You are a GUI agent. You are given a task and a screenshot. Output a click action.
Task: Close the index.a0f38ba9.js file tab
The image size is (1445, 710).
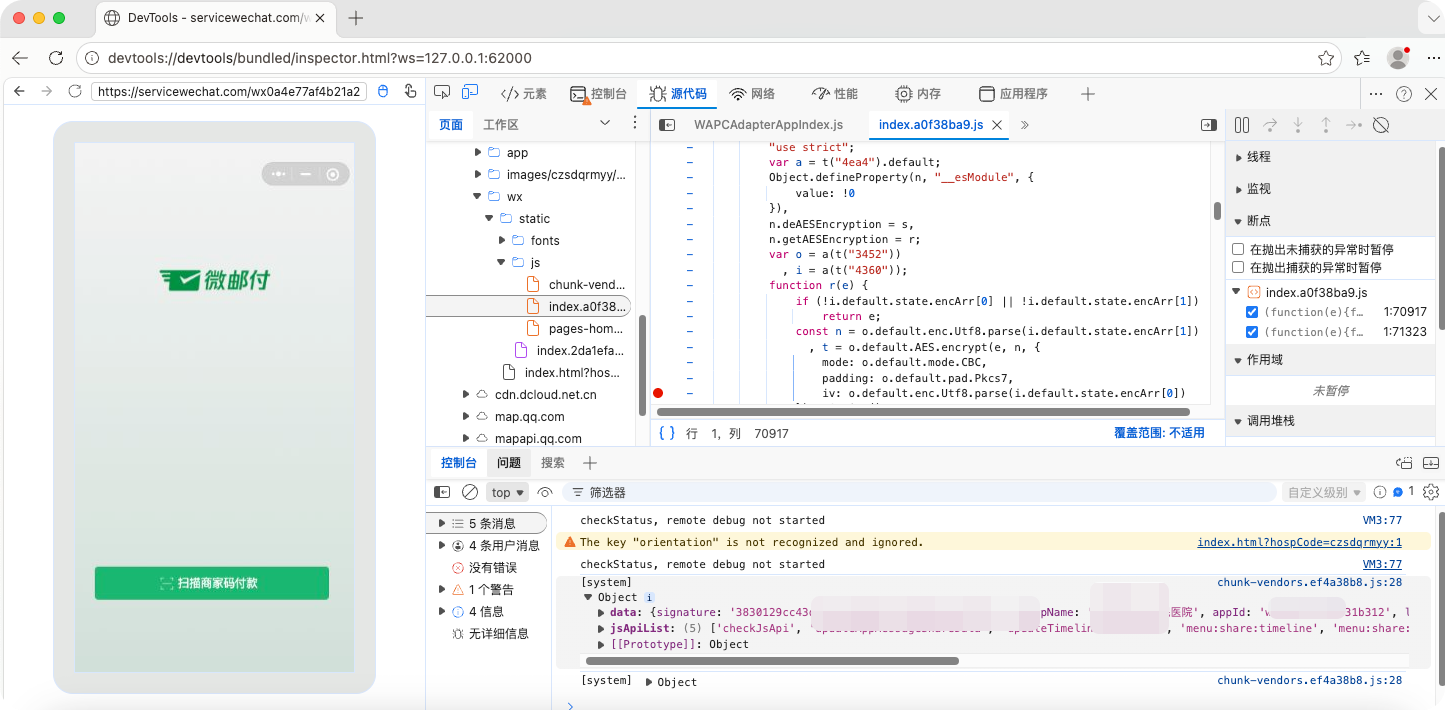pos(997,125)
